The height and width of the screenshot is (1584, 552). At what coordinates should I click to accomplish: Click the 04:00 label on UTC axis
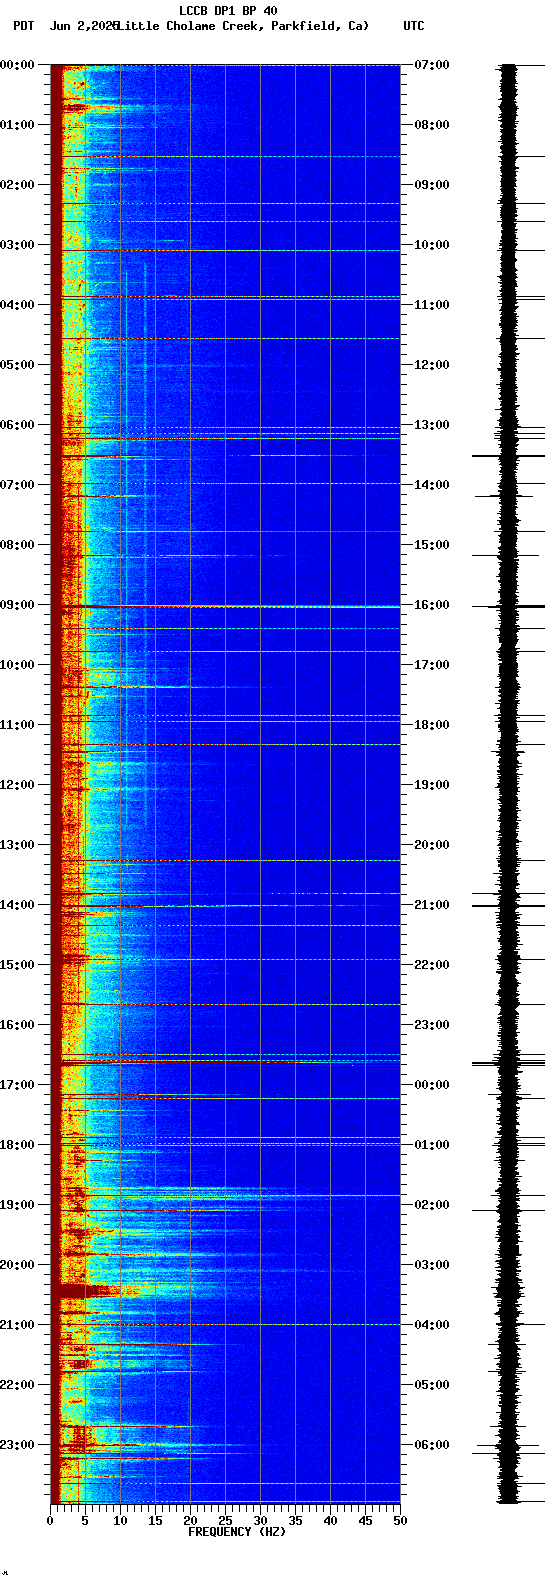[x=432, y=1325]
